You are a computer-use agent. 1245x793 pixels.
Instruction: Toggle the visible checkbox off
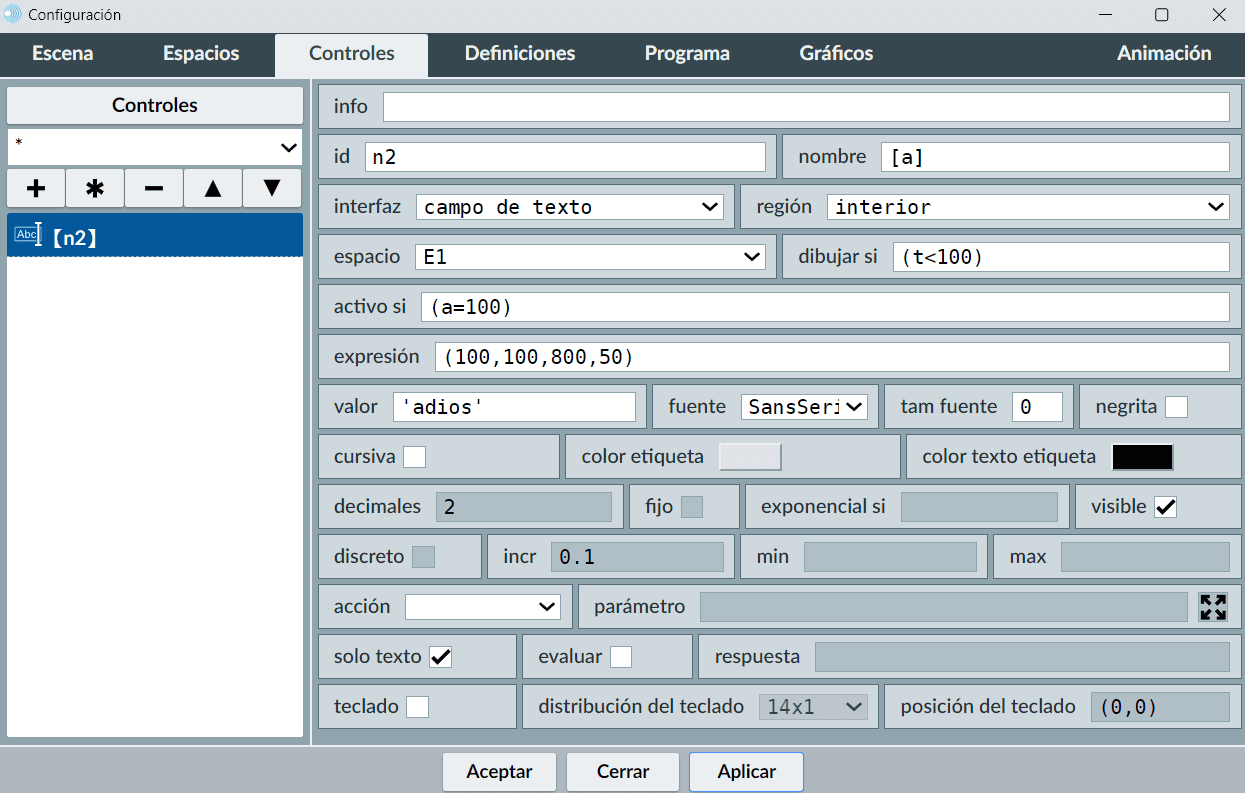(1165, 507)
